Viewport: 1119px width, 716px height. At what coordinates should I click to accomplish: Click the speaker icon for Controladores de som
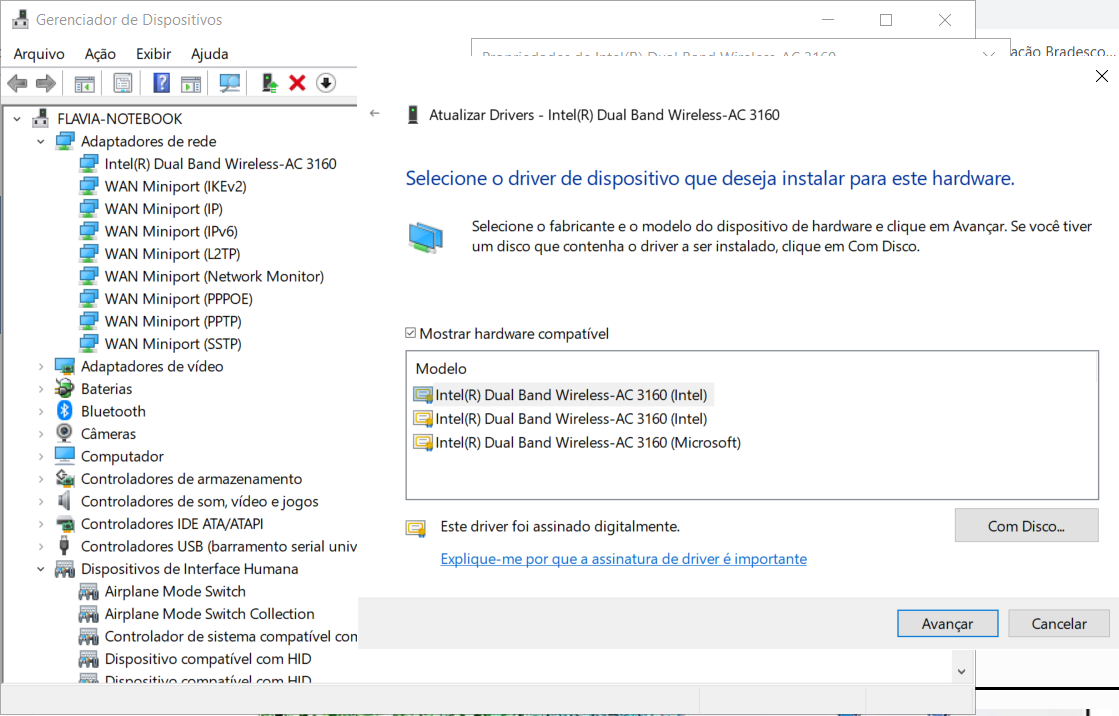coord(65,501)
